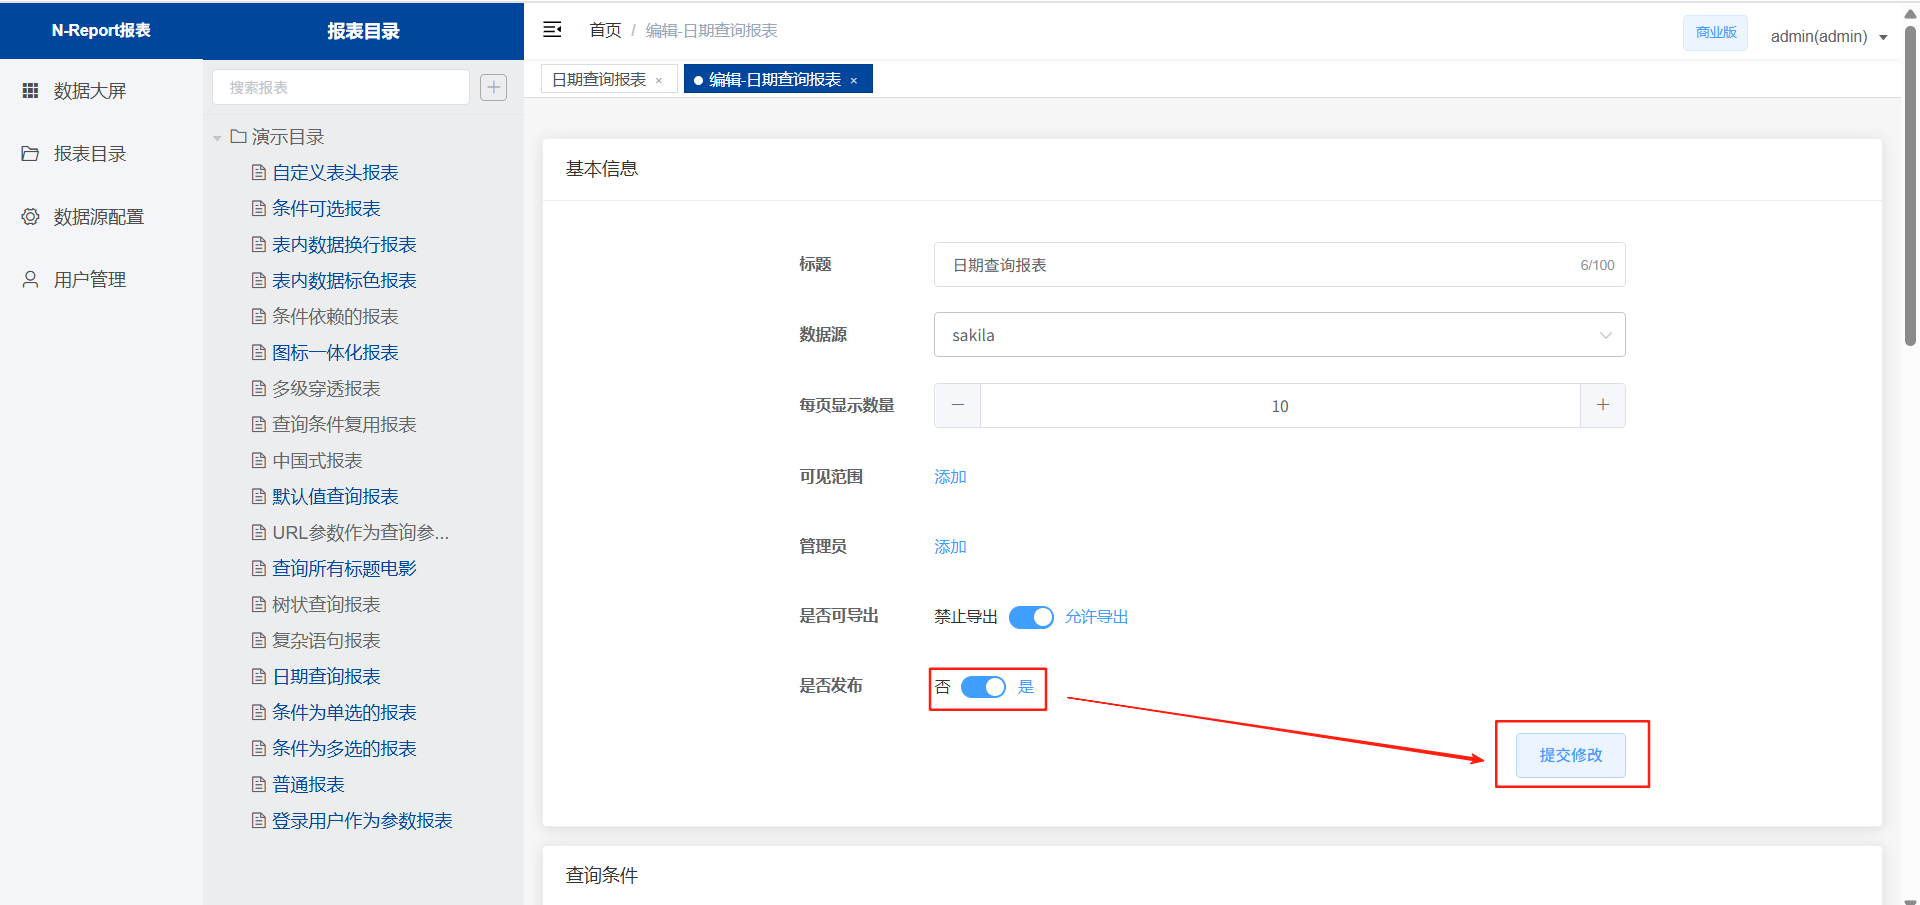Select 条件可选报表 in the report tree

tap(326, 208)
